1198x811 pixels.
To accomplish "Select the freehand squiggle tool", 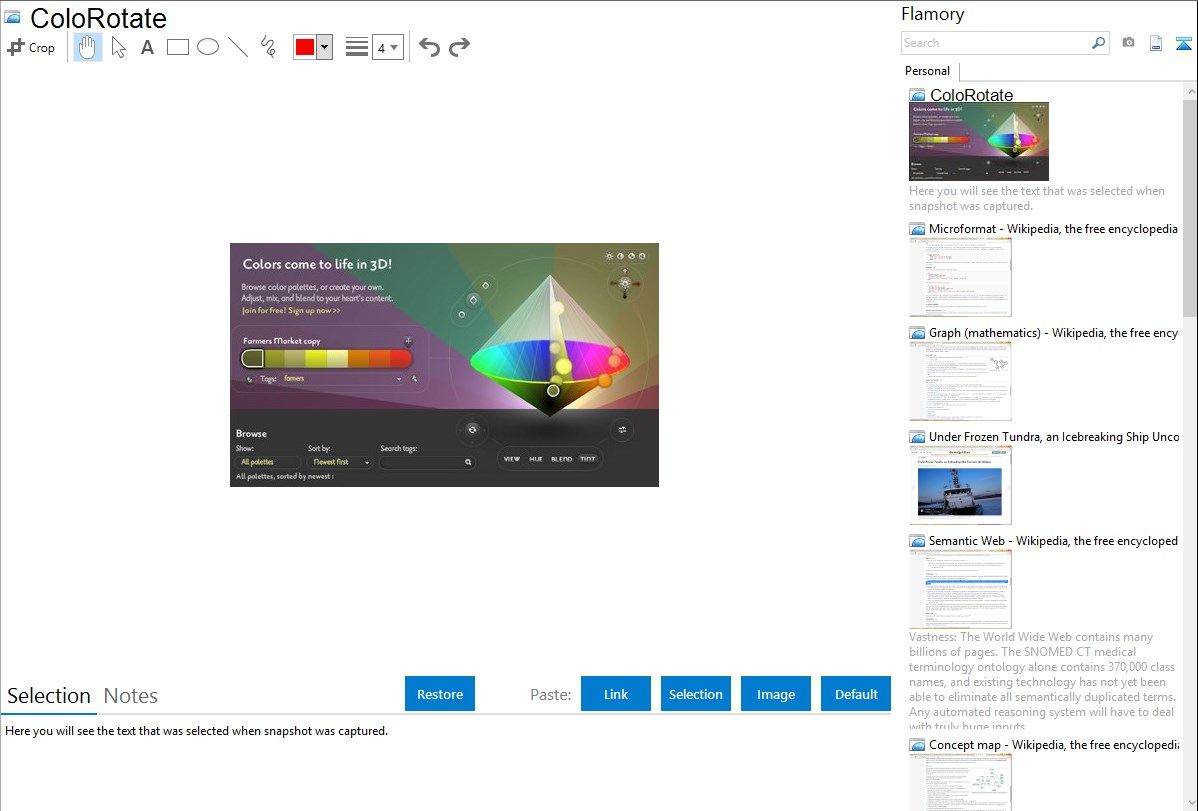I will [x=268, y=47].
